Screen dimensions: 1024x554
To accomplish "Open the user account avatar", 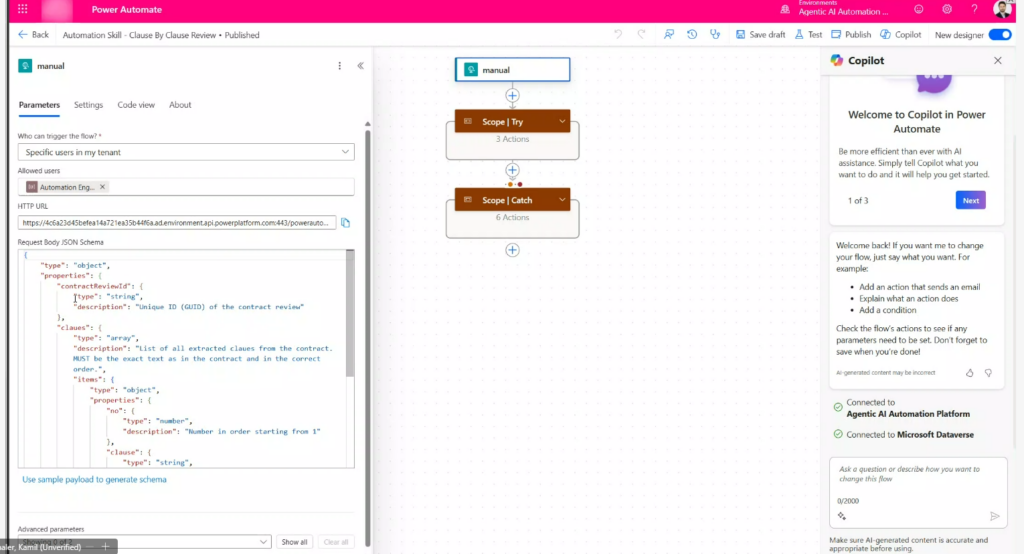I will pos(1002,9).
